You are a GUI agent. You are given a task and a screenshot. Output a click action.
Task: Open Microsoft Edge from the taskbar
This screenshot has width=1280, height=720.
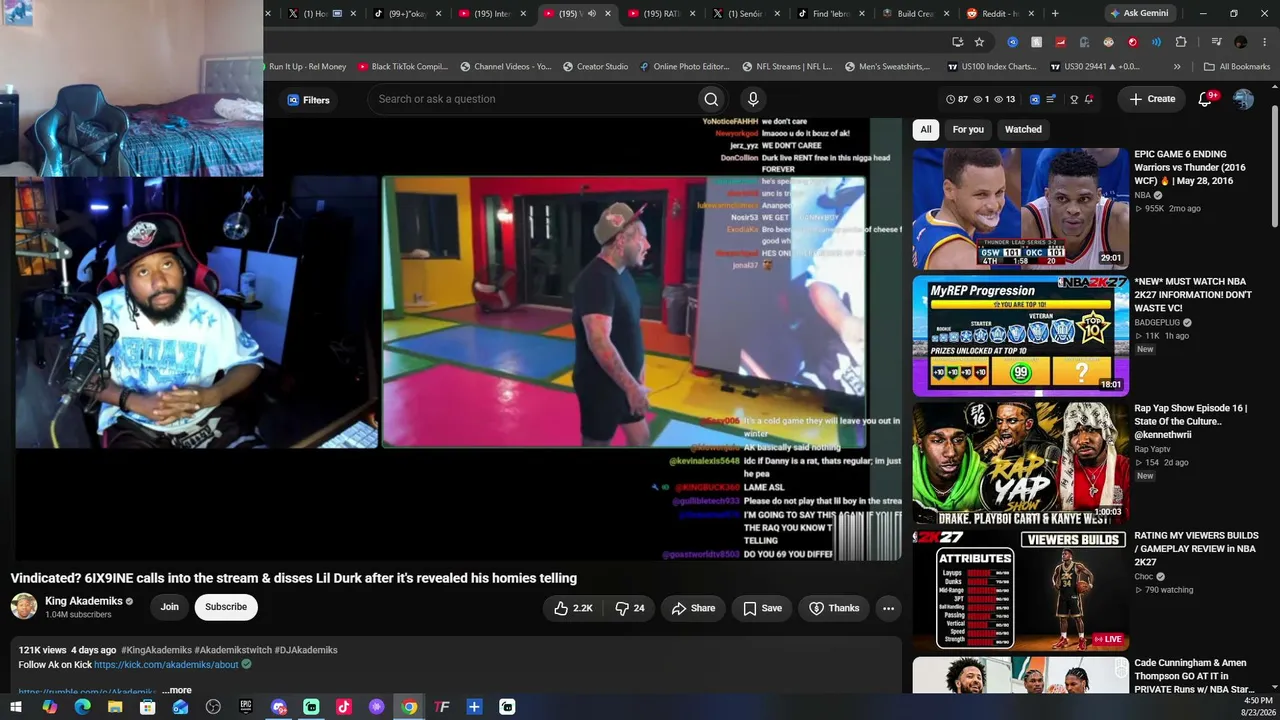click(x=82, y=707)
